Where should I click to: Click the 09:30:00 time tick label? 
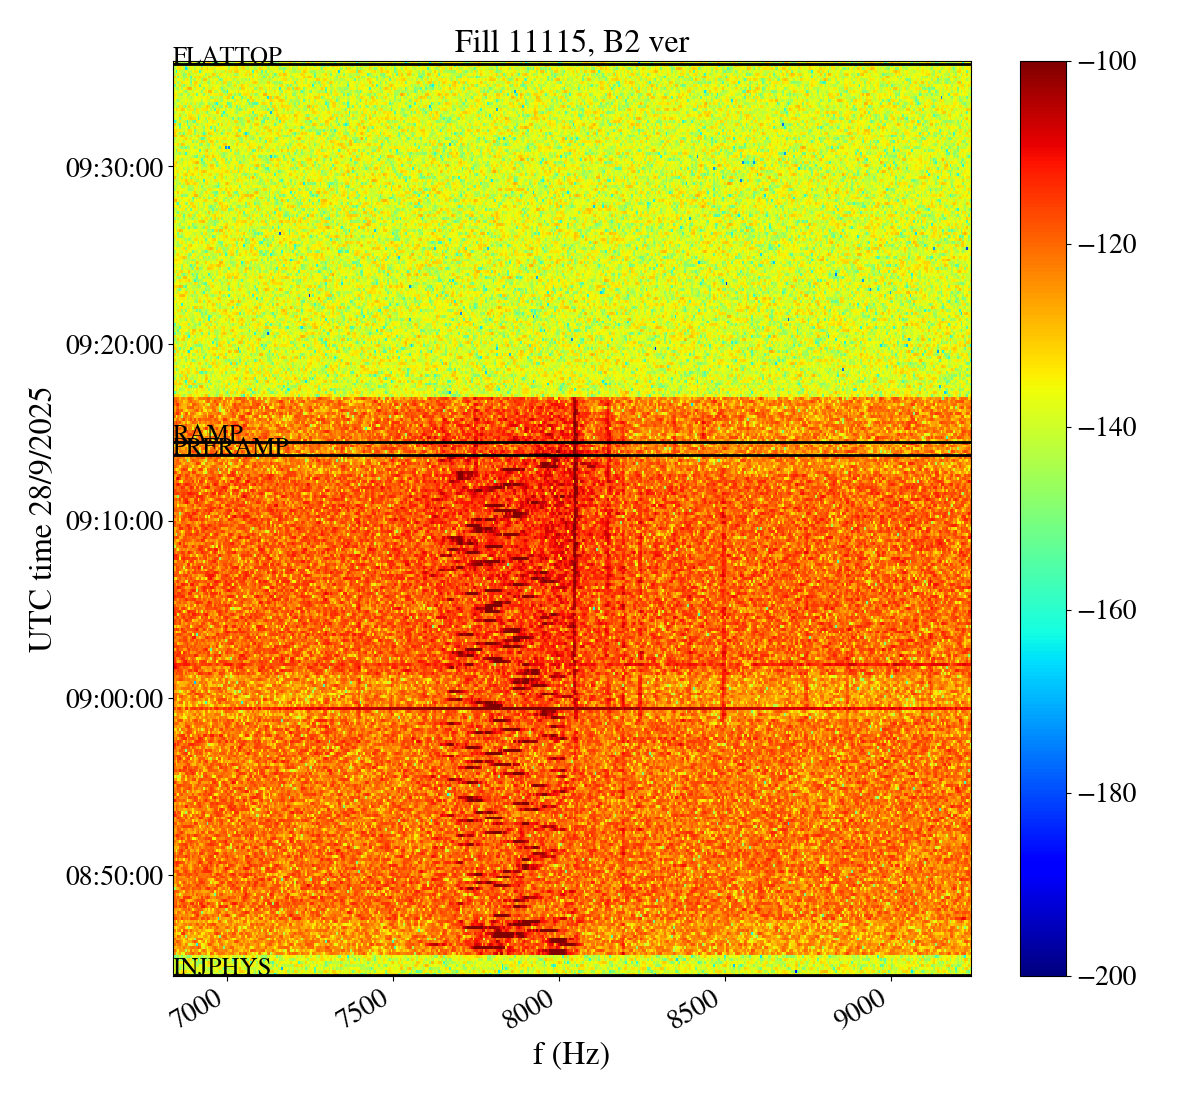114,167
